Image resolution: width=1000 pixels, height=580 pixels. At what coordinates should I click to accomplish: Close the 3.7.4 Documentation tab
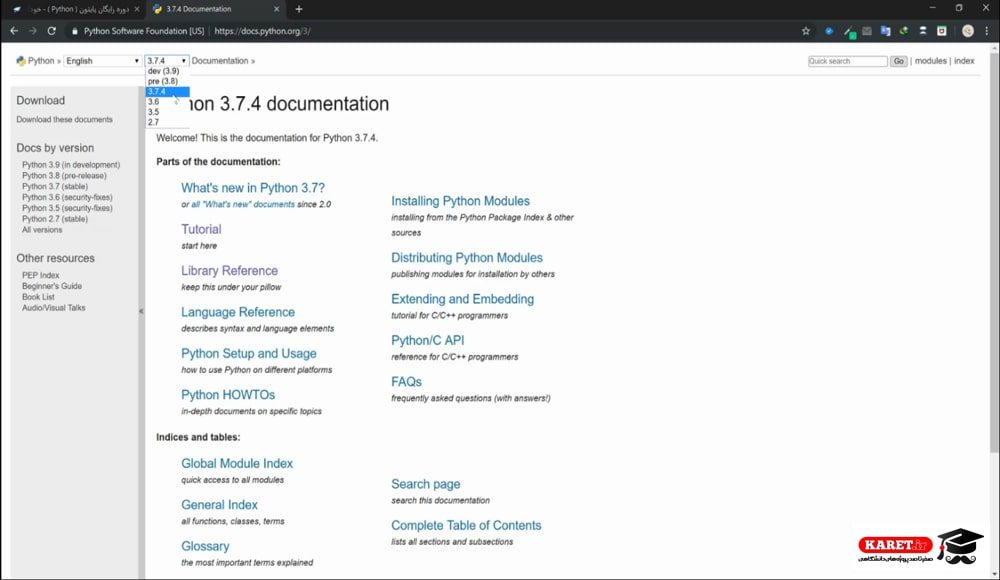[276, 9]
